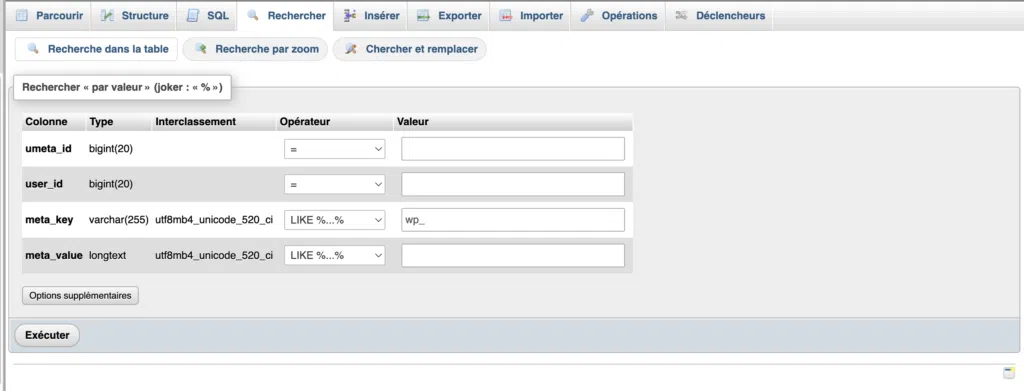Open Chercher et remplacer sub-tab

click(x=409, y=49)
